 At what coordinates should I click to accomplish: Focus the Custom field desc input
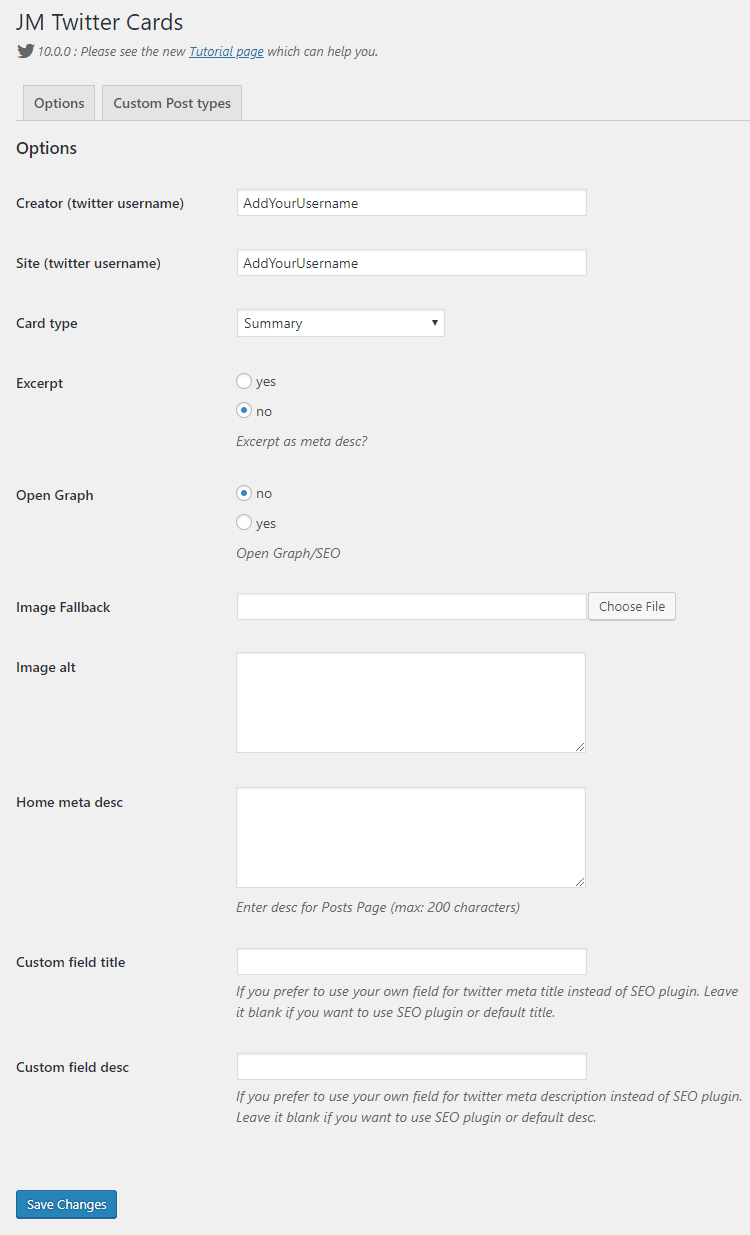click(x=411, y=1067)
